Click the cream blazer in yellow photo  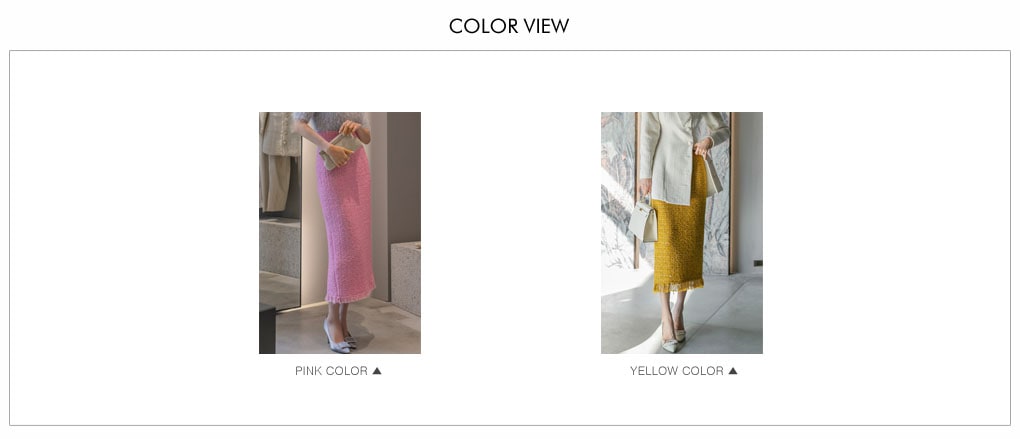coord(677,156)
